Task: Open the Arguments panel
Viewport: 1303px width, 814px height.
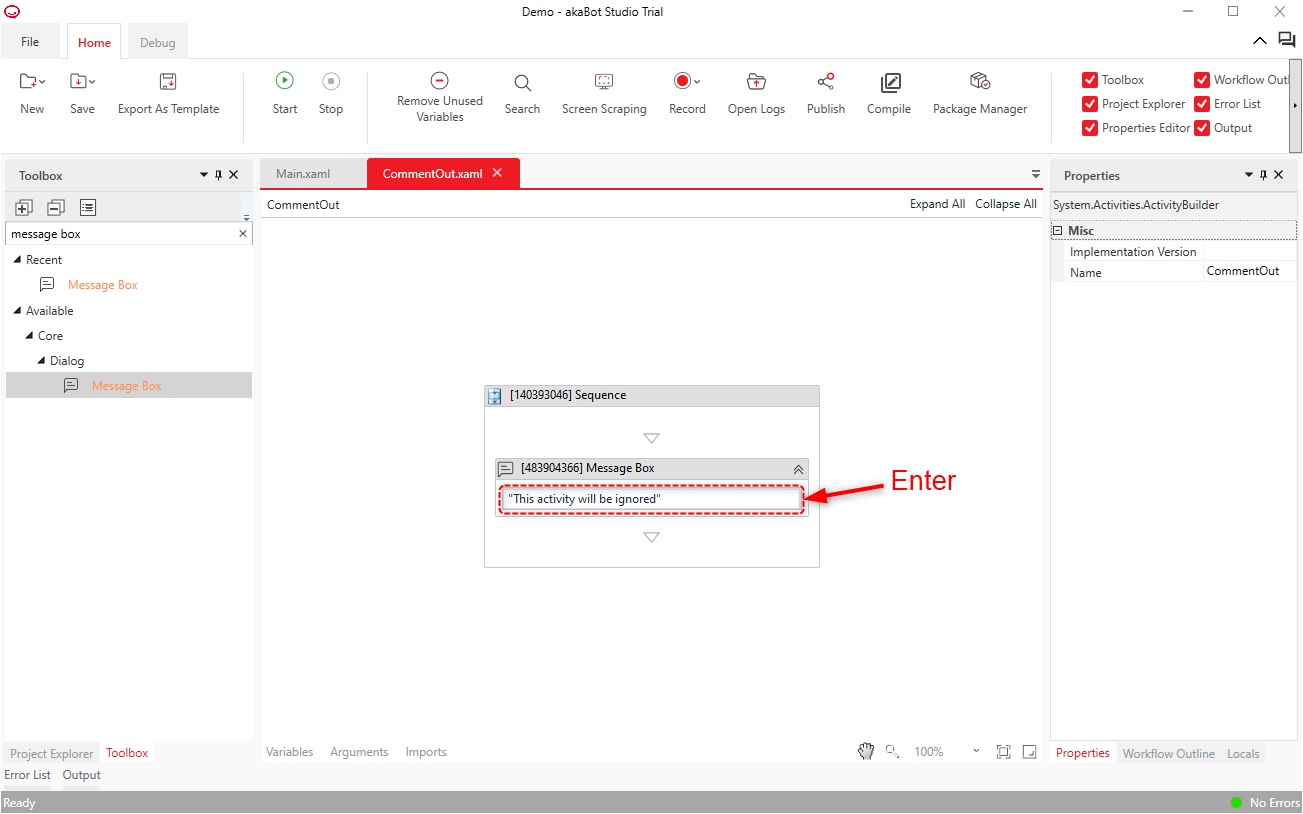Action: coord(359,752)
